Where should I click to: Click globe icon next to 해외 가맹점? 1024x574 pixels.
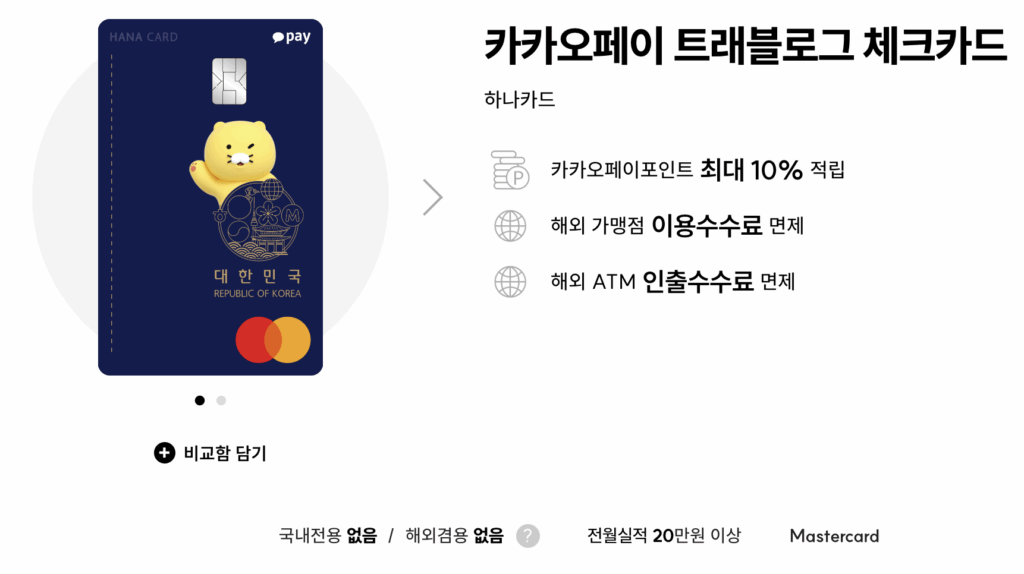pyautogui.click(x=510, y=226)
